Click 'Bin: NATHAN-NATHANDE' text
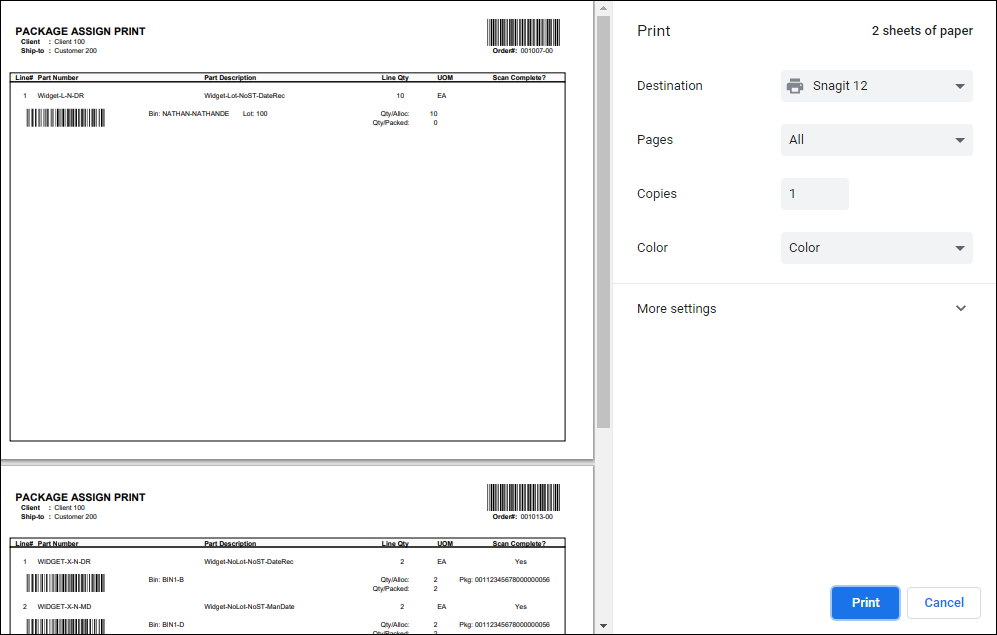 click(x=189, y=114)
